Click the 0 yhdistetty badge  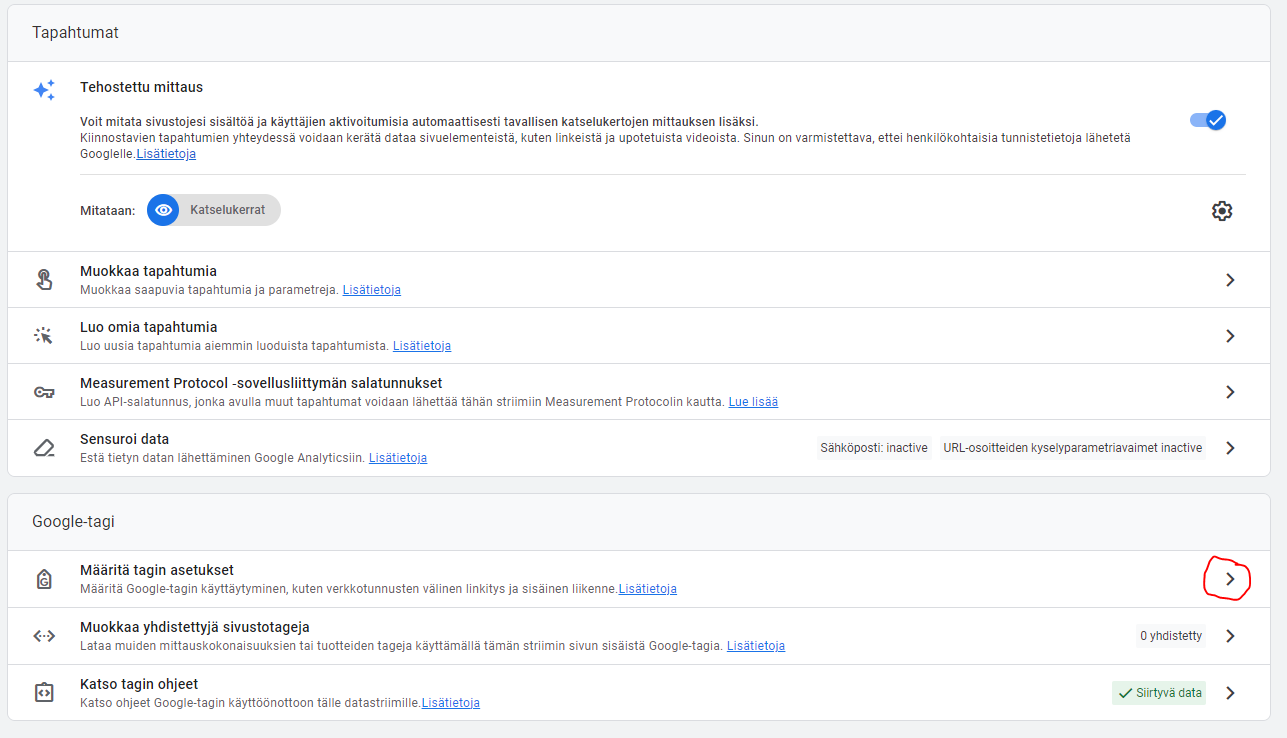(1170, 636)
